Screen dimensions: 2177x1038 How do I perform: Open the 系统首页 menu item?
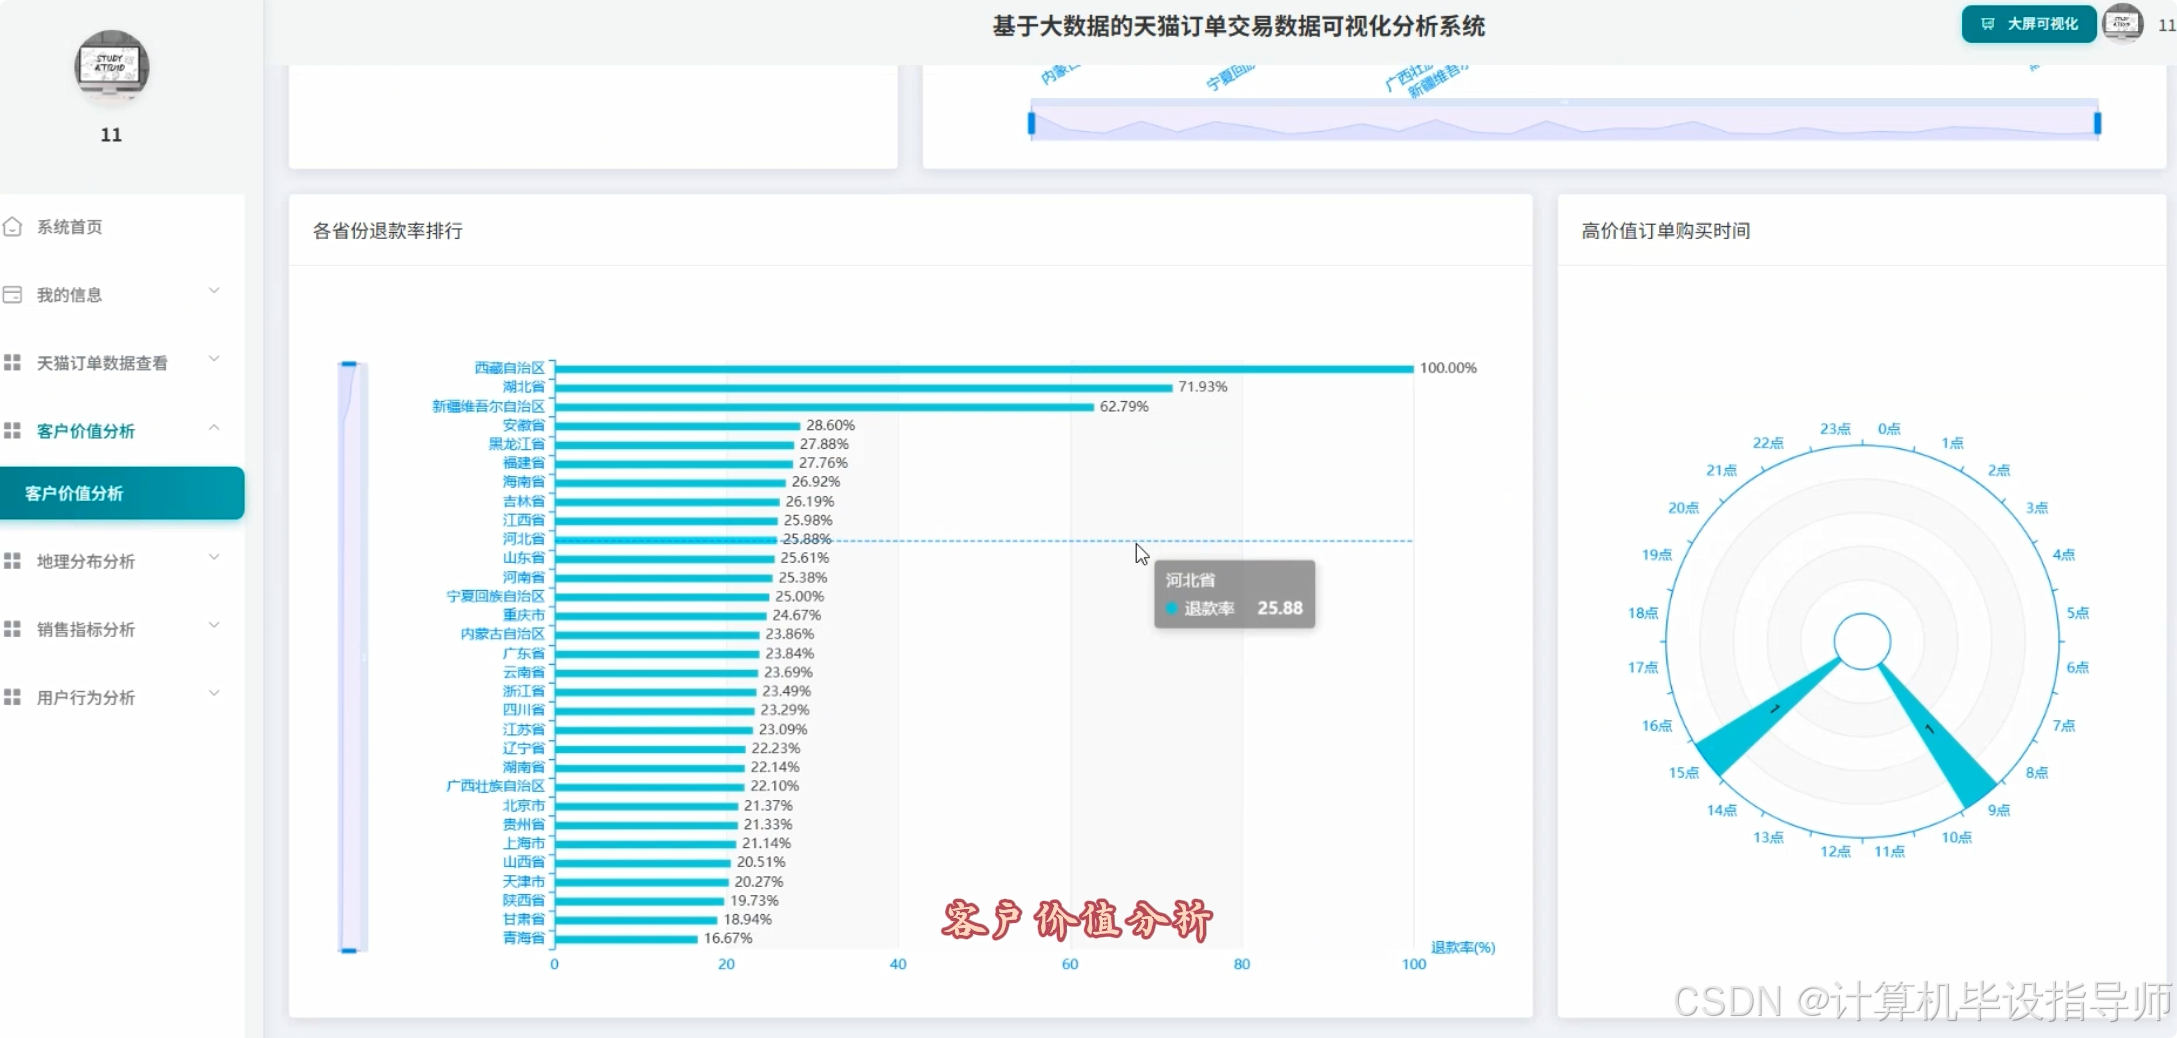(x=70, y=227)
